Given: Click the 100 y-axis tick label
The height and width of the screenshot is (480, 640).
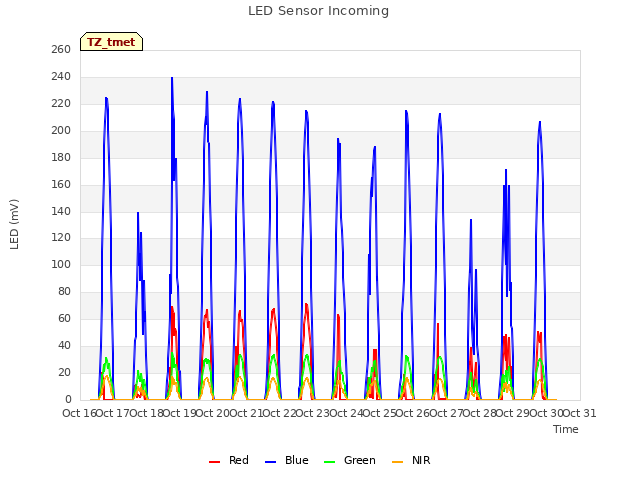Looking at the screenshot, I should 61,264.
